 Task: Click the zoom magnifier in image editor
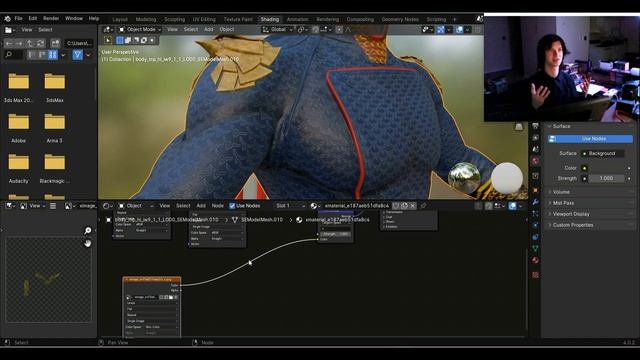point(88,231)
